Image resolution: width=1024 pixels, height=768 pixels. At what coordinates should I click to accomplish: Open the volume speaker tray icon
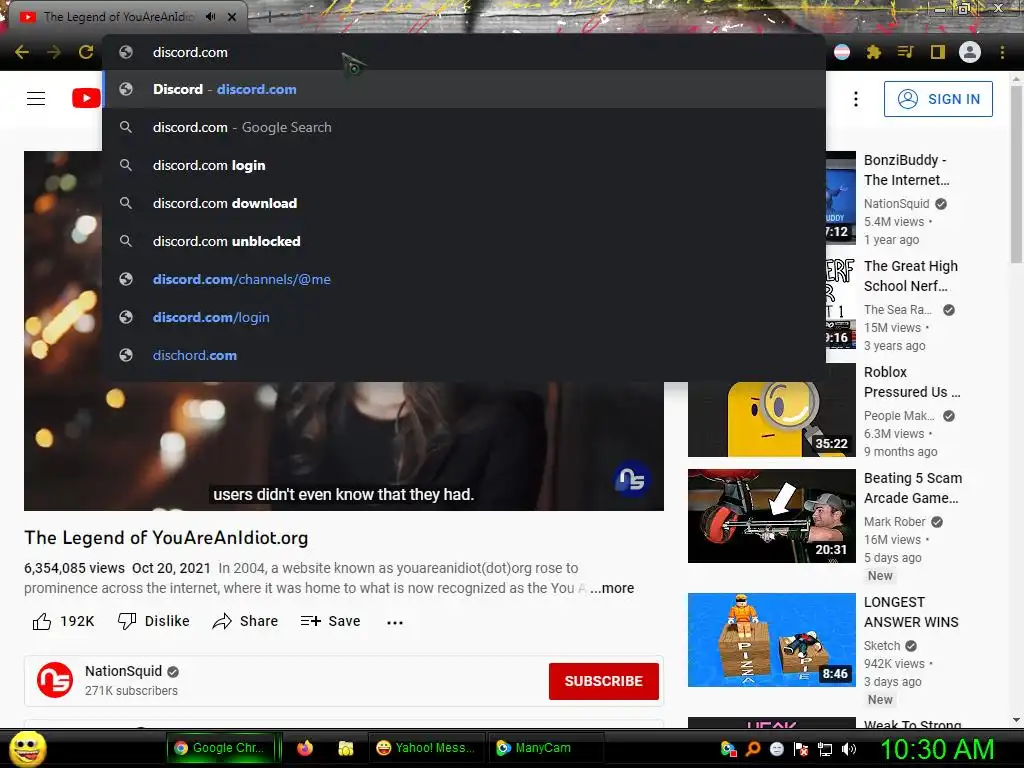click(x=849, y=749)
